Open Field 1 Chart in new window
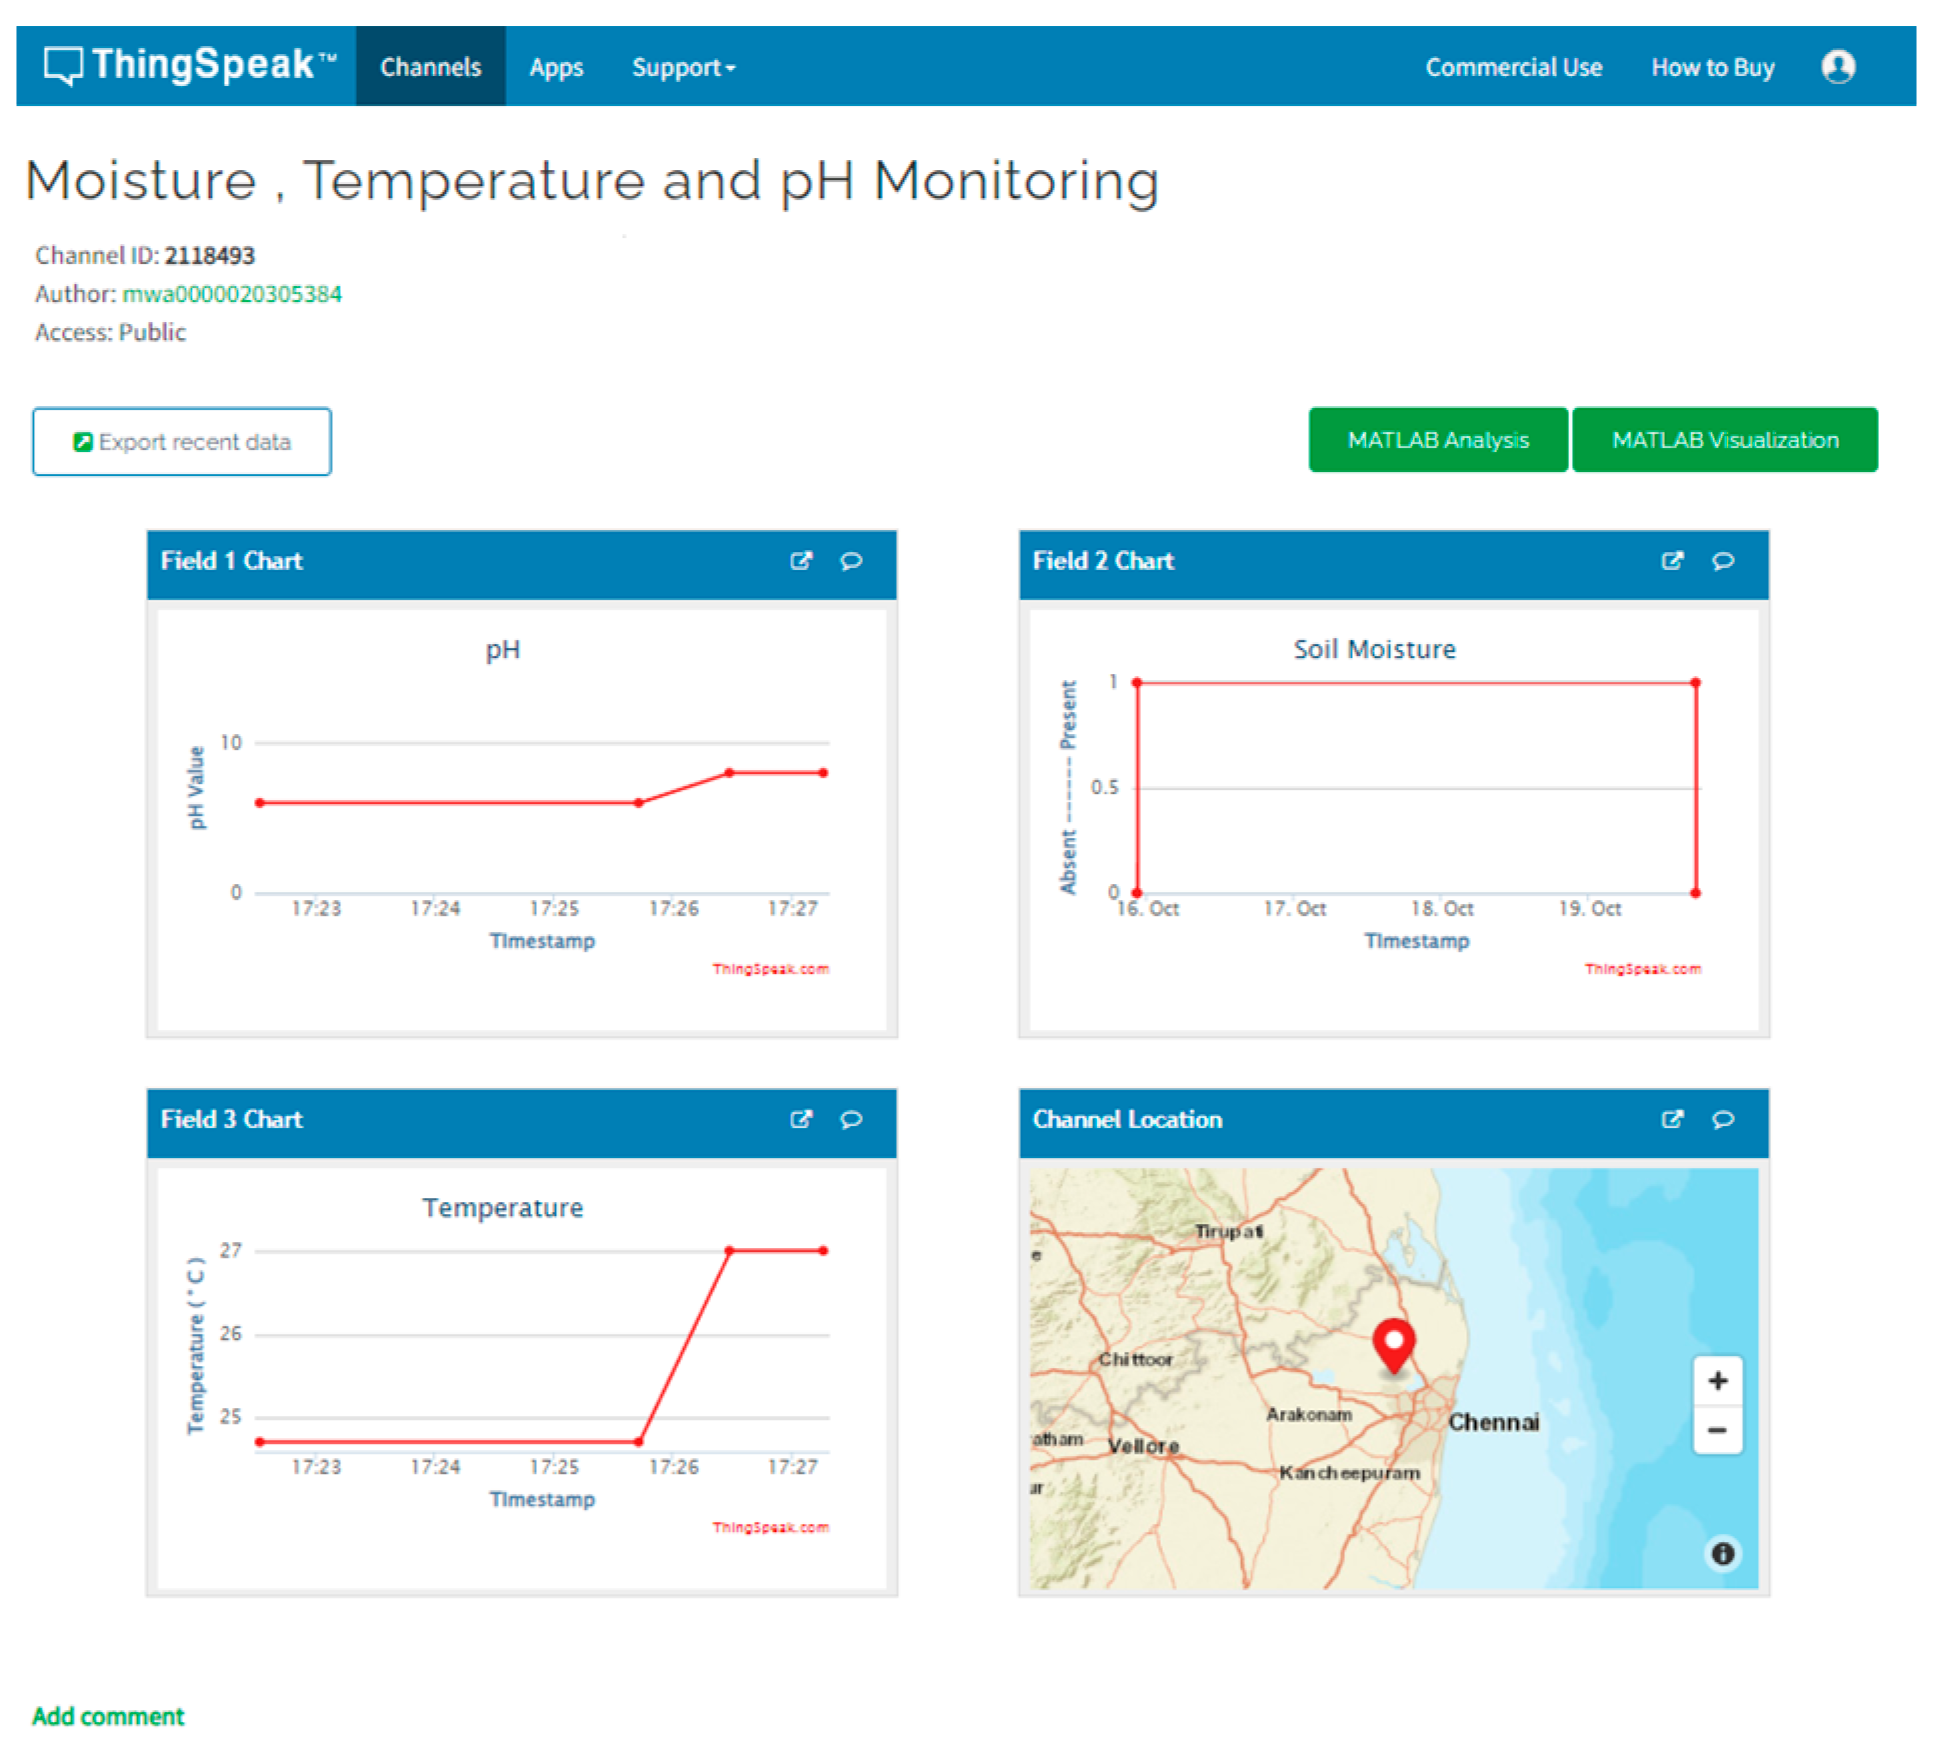Image resolution: width=1934 pixels, height=1748 pixels. click(800, 561)
